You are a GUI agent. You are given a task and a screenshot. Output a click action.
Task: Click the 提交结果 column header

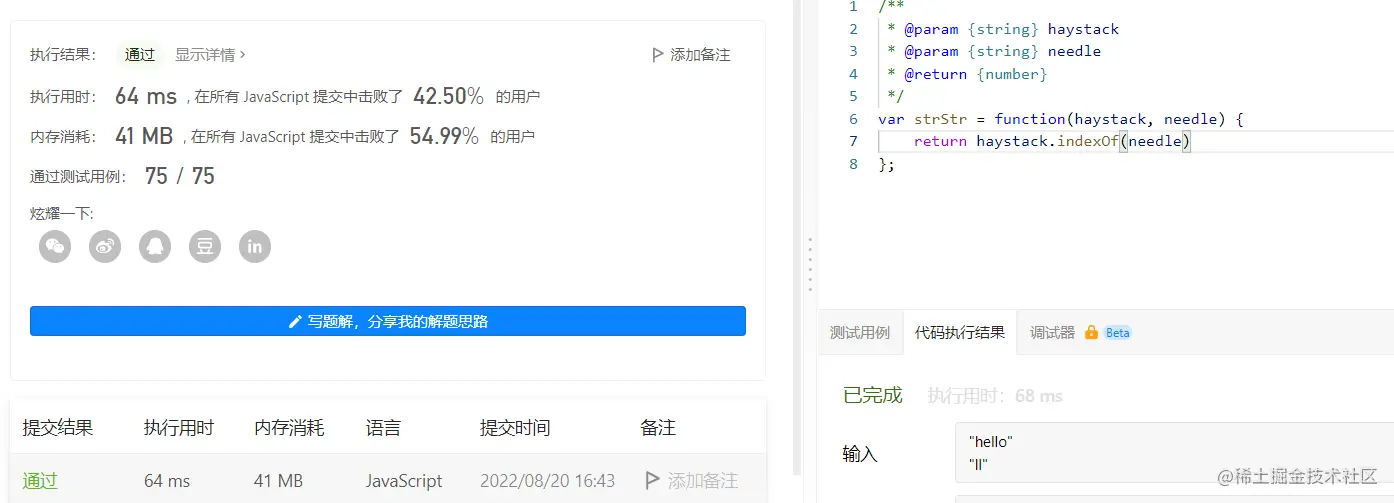click(58, 428)
